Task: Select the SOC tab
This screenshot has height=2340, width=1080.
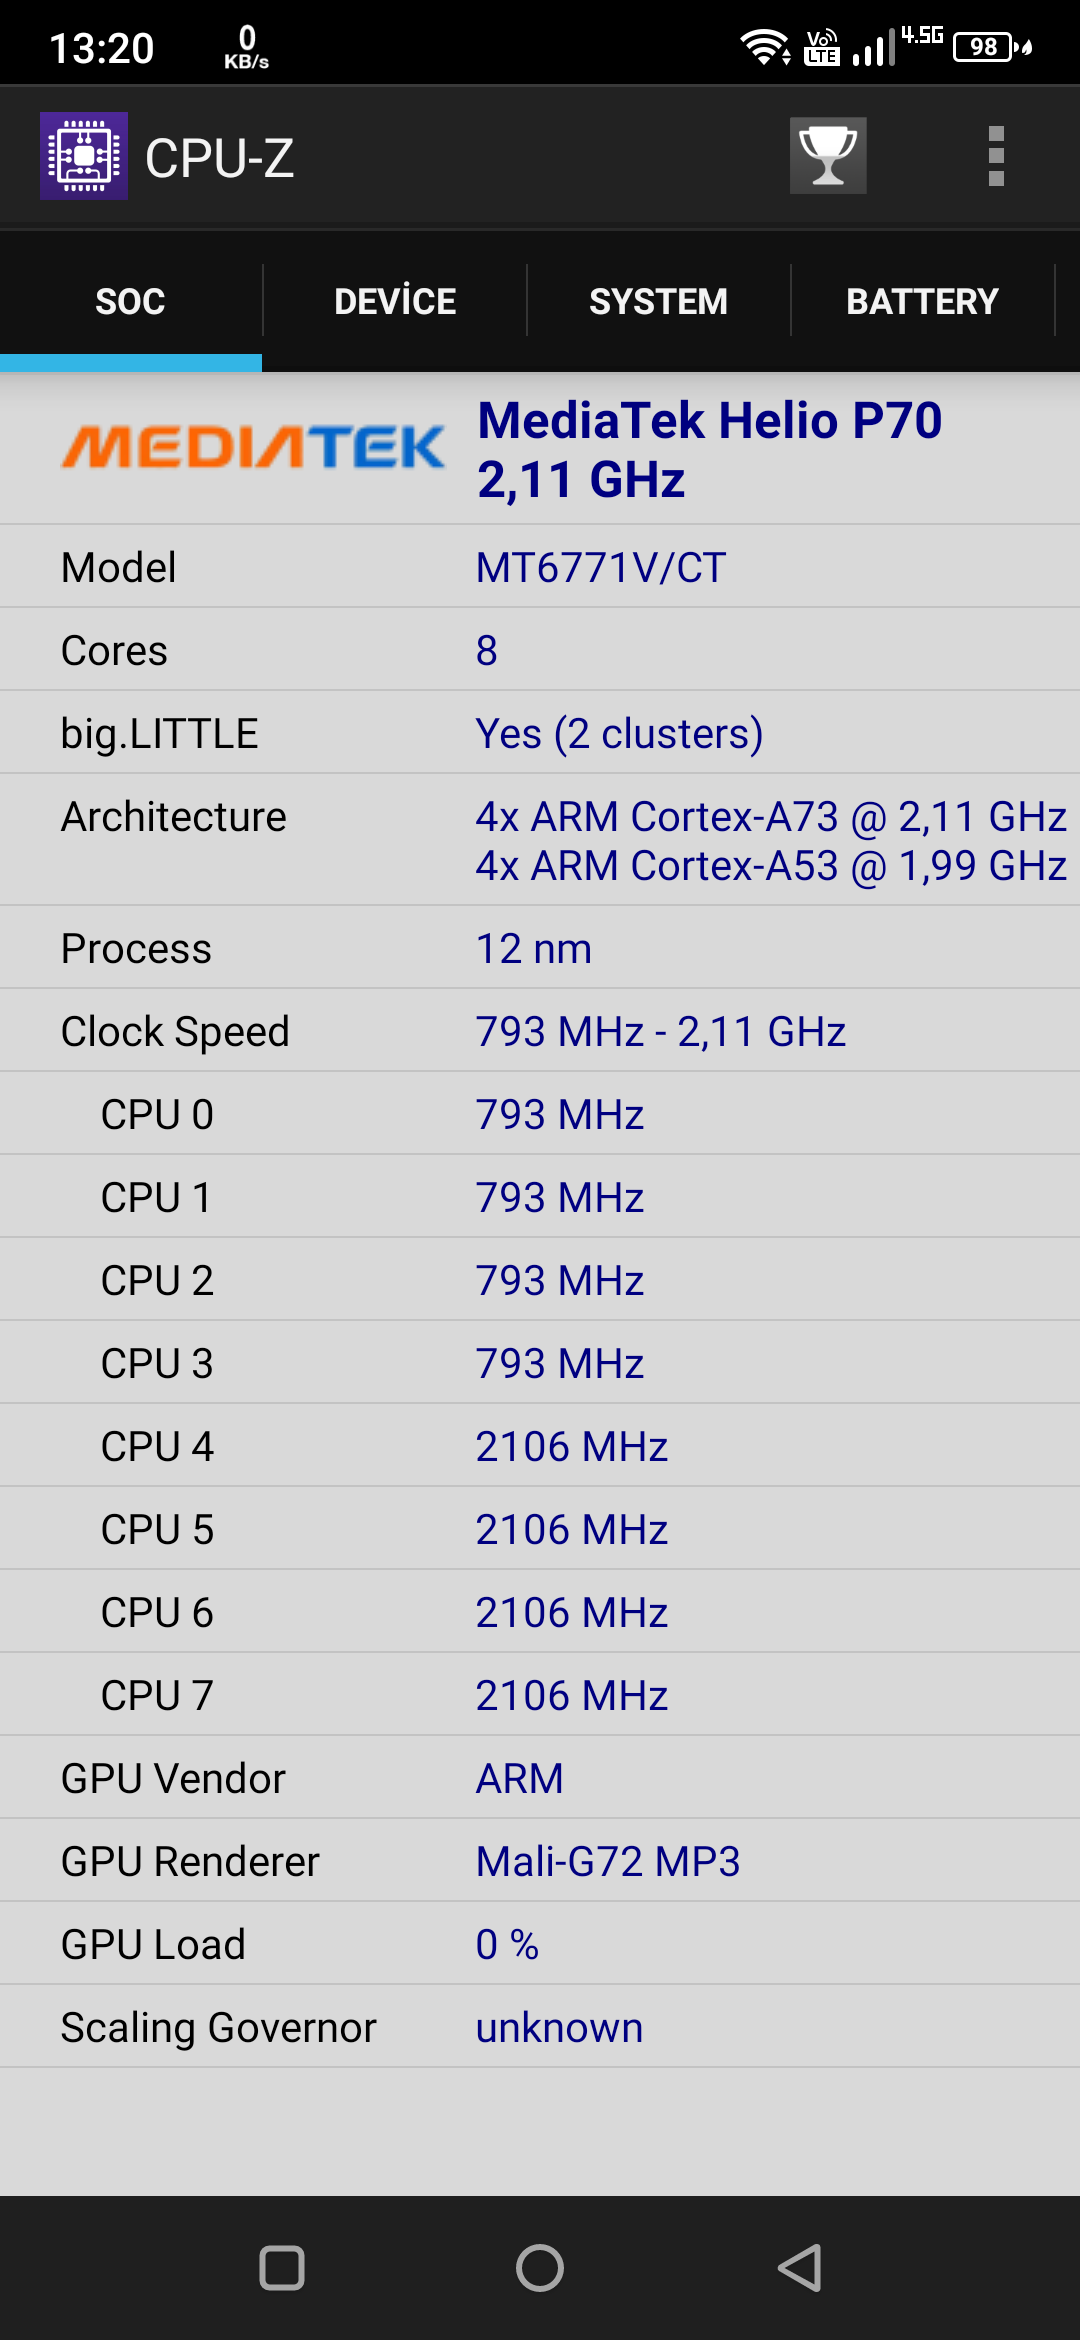Action: click(131, 301)
